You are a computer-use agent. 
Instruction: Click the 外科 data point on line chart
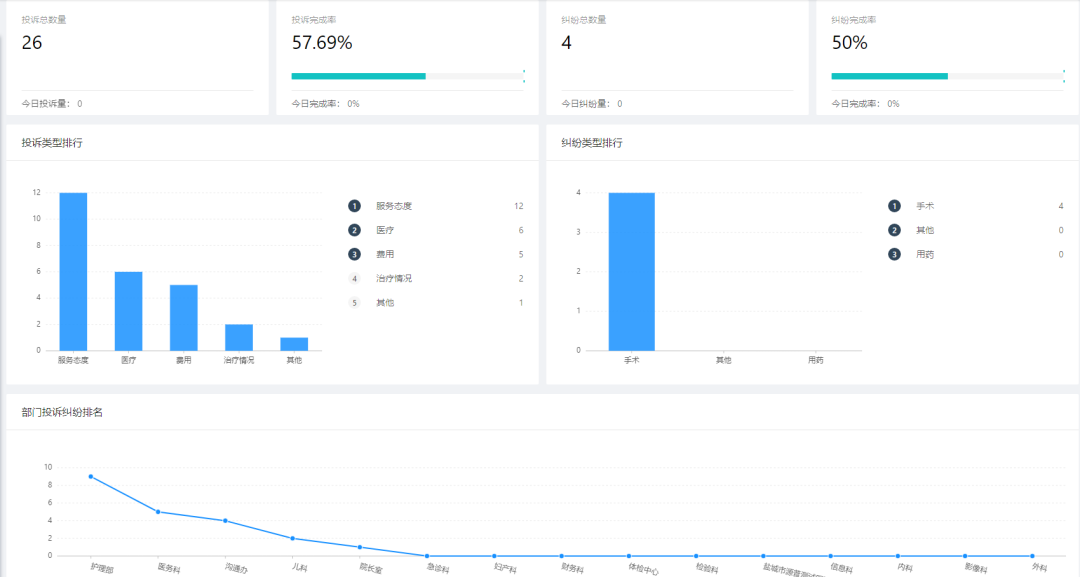pyautogui.click(x=1032, y=556)
